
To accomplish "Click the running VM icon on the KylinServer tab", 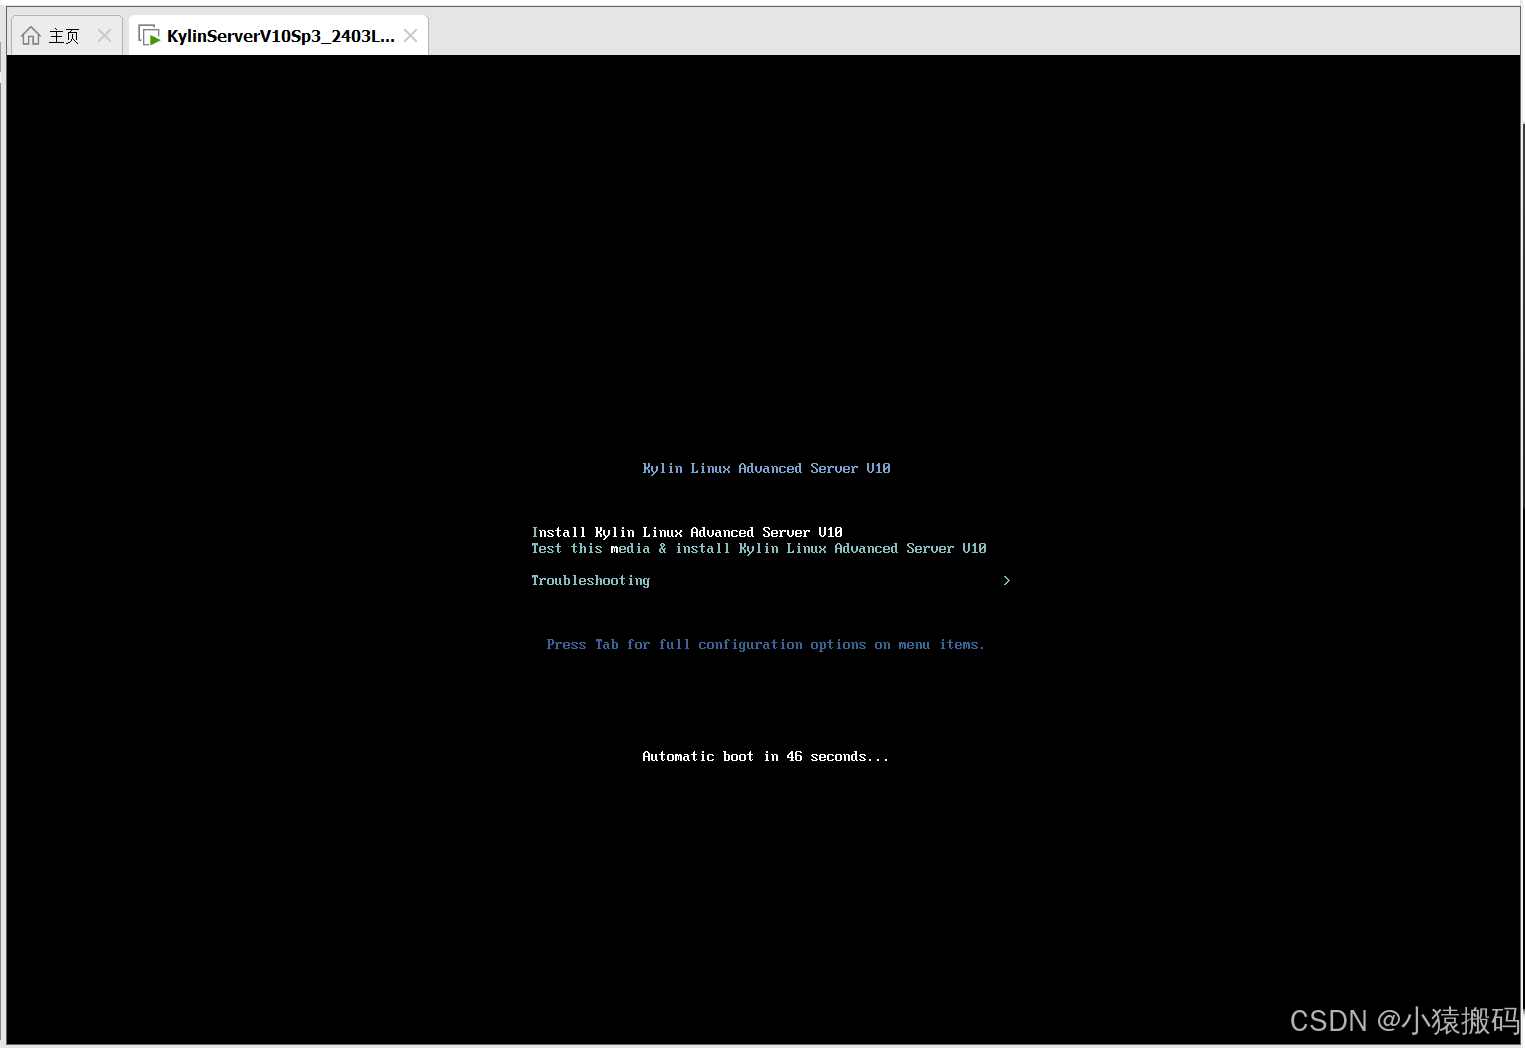I will (x=149, y=36).
